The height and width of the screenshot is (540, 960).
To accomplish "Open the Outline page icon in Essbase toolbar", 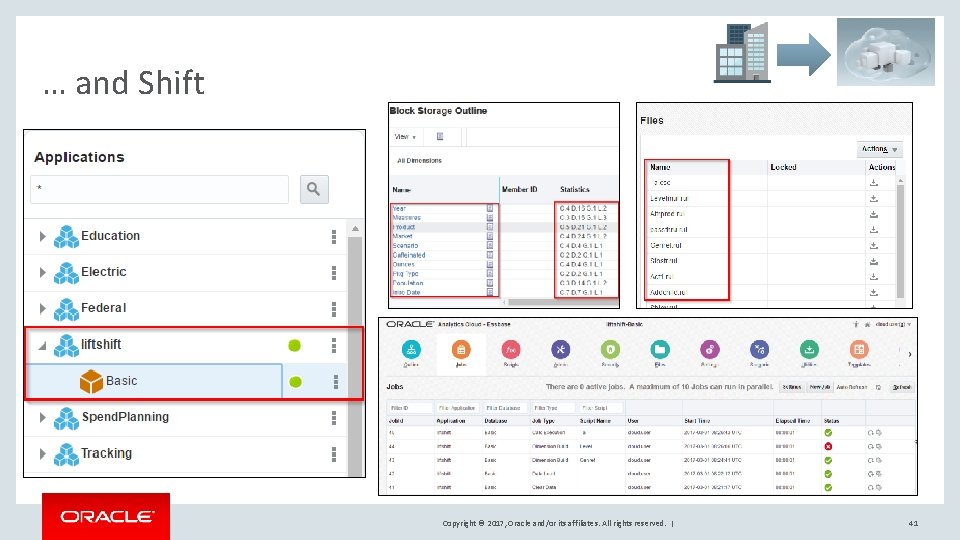I will tap(411, 350).
